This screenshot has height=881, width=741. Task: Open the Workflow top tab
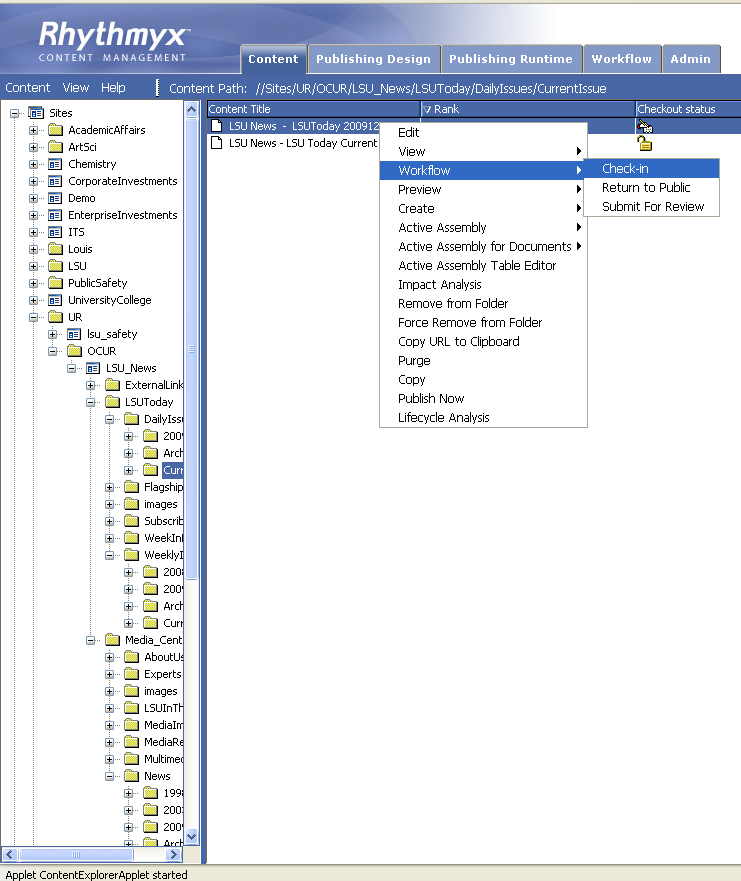pyautogui.click(x=622, y=59)
